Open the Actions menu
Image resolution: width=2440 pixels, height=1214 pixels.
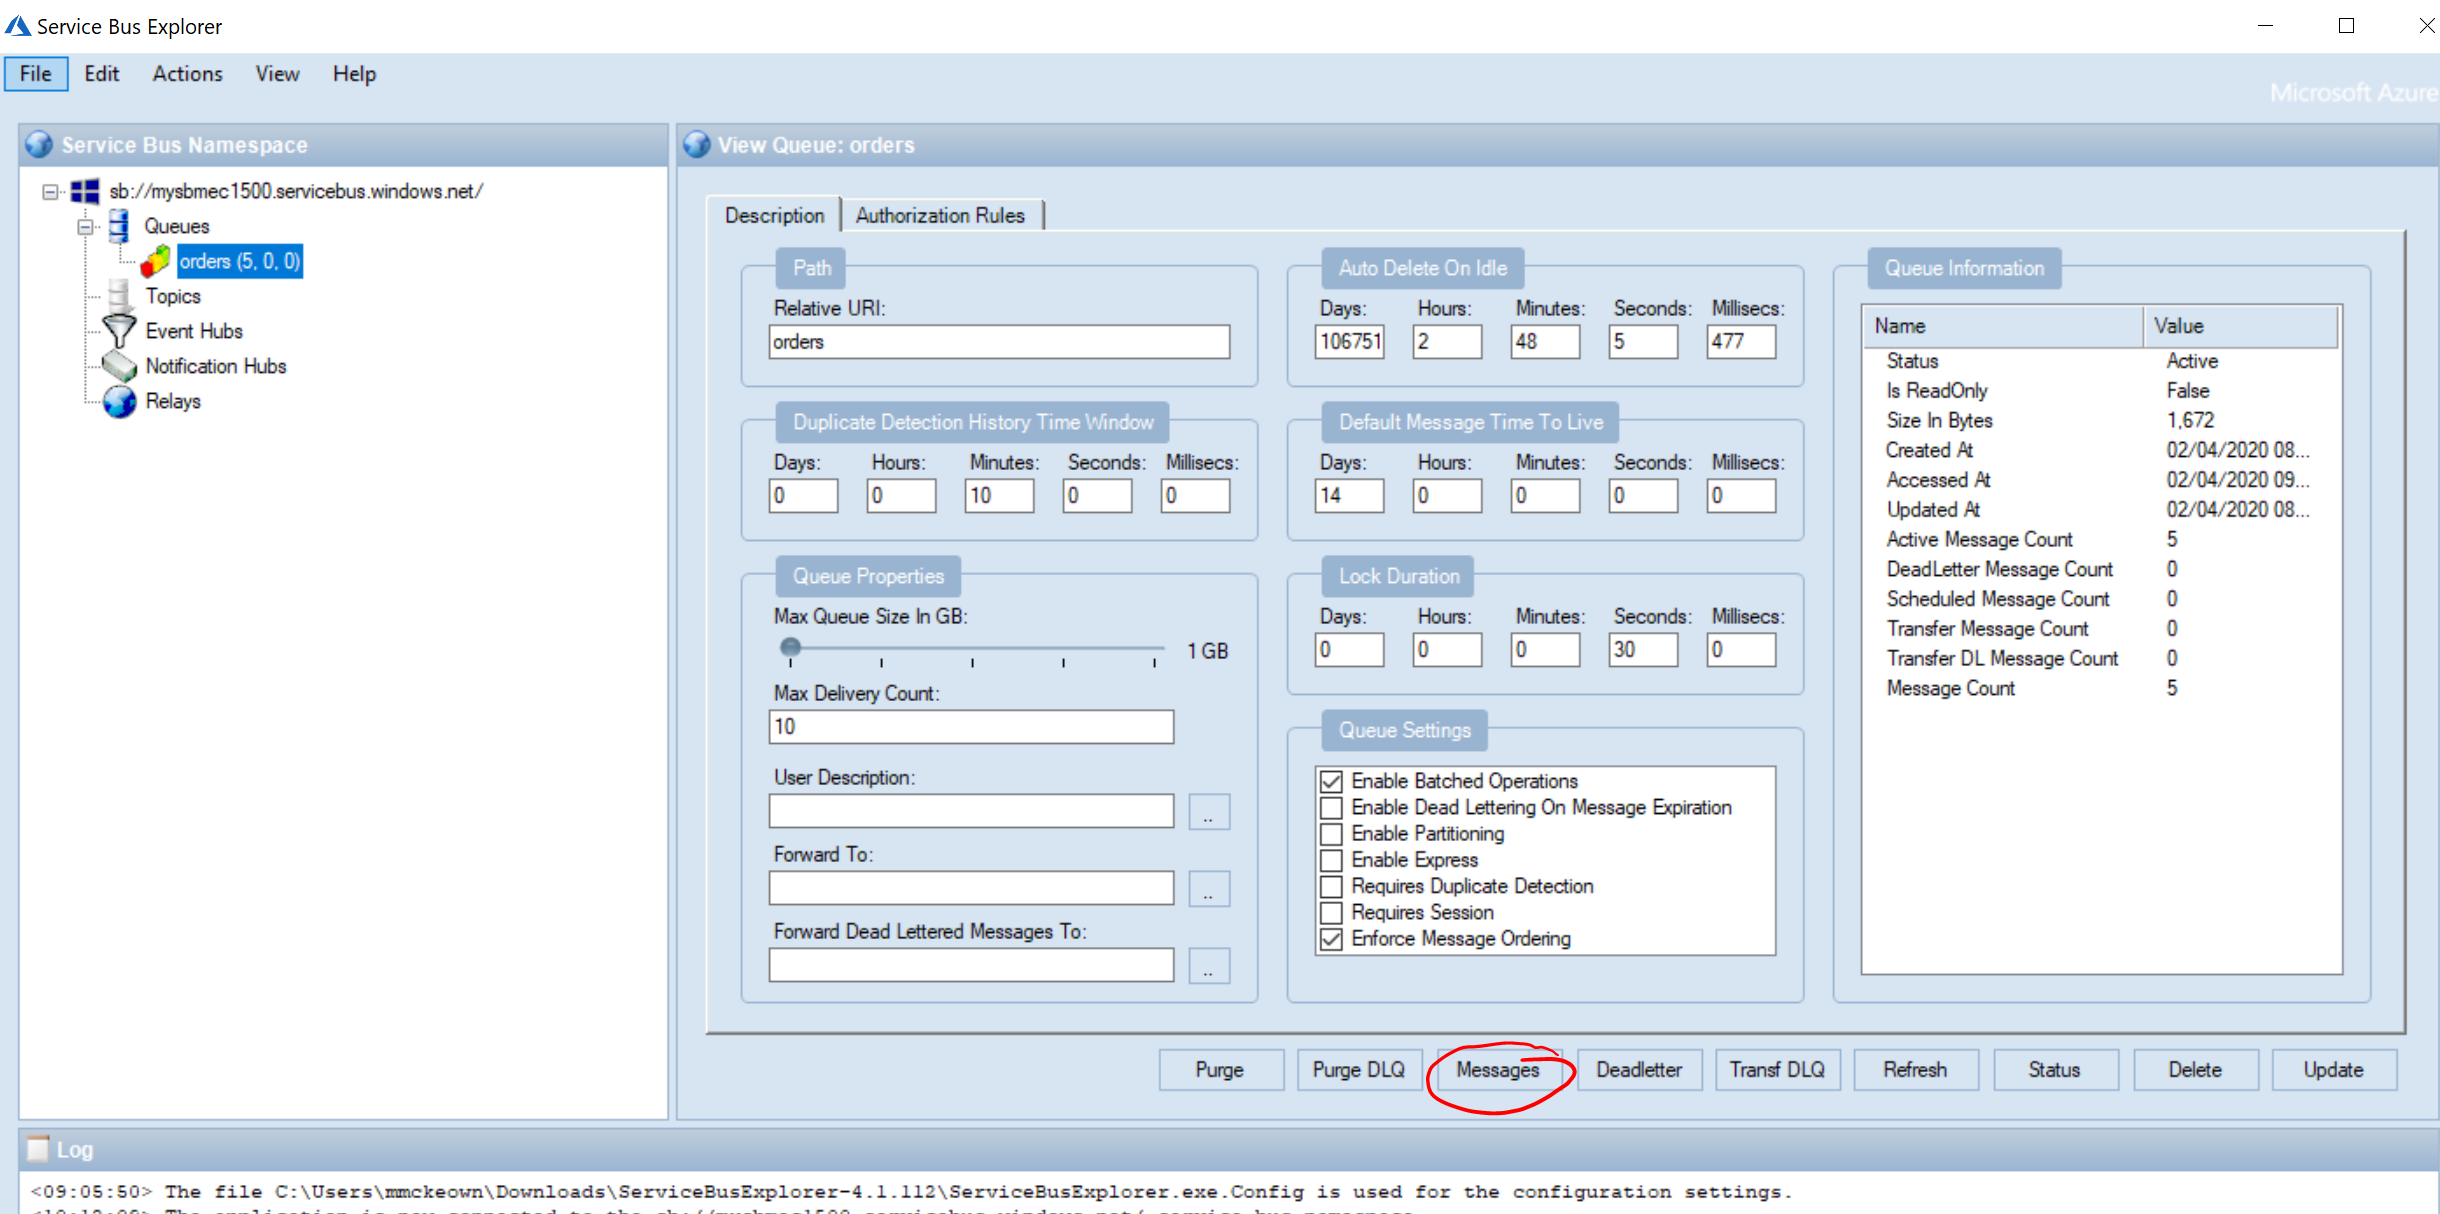(187, 74)
